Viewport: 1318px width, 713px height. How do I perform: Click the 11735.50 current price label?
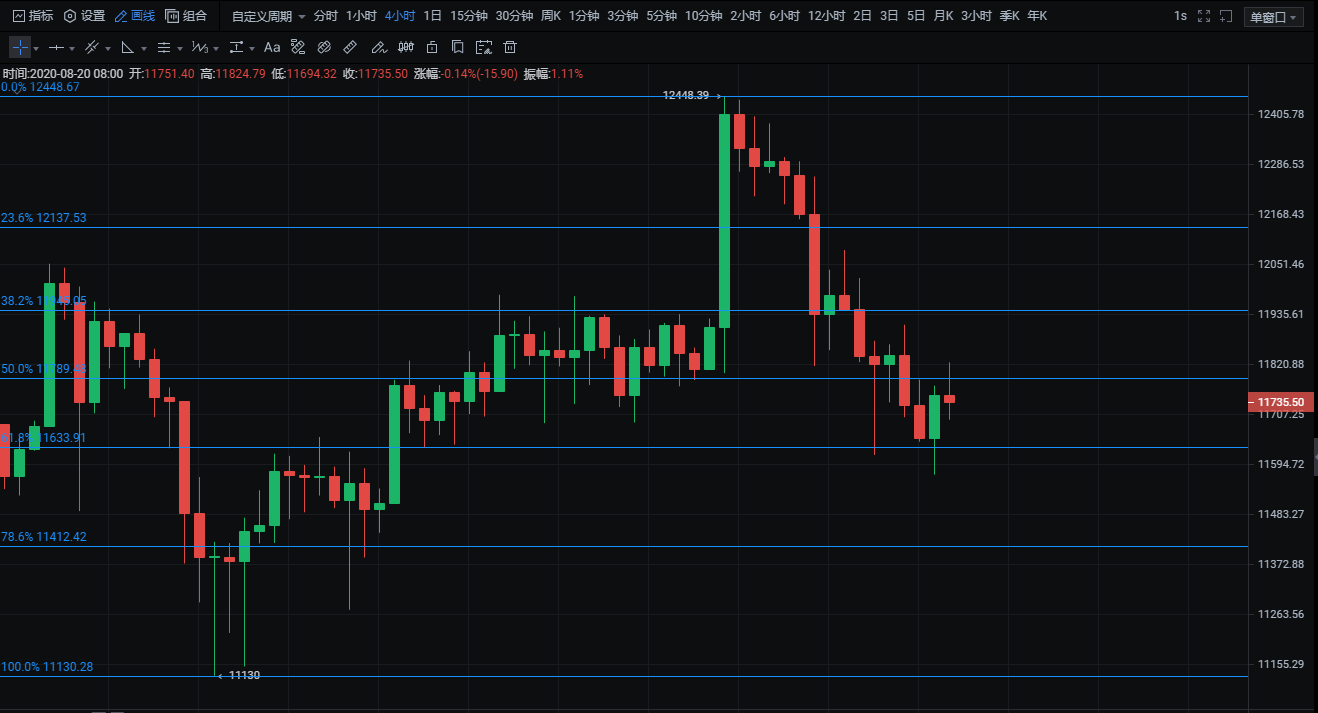(x=1278, y=402)
